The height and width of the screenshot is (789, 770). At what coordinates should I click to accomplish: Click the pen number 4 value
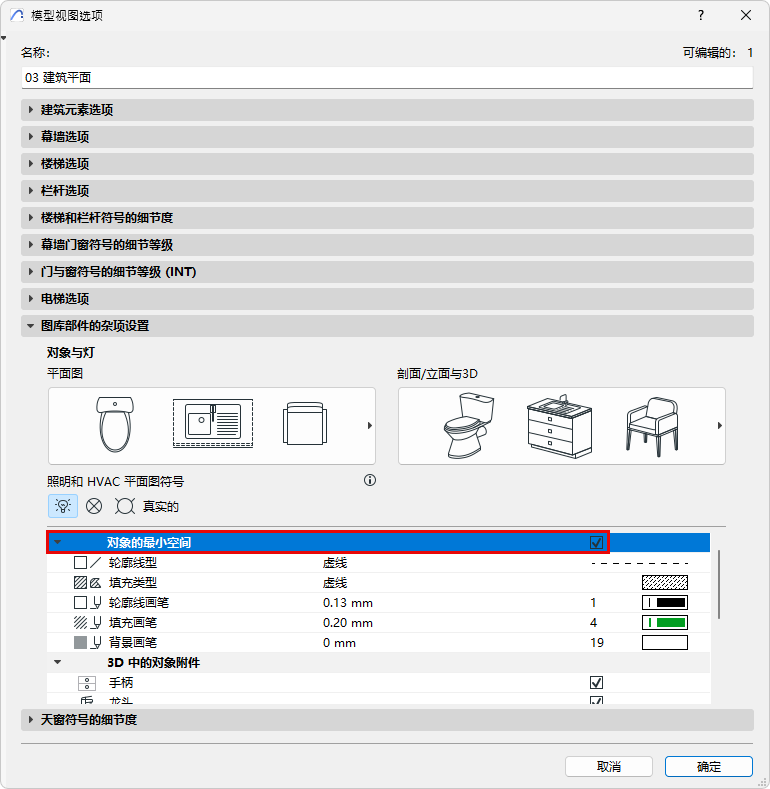point(593,623)
